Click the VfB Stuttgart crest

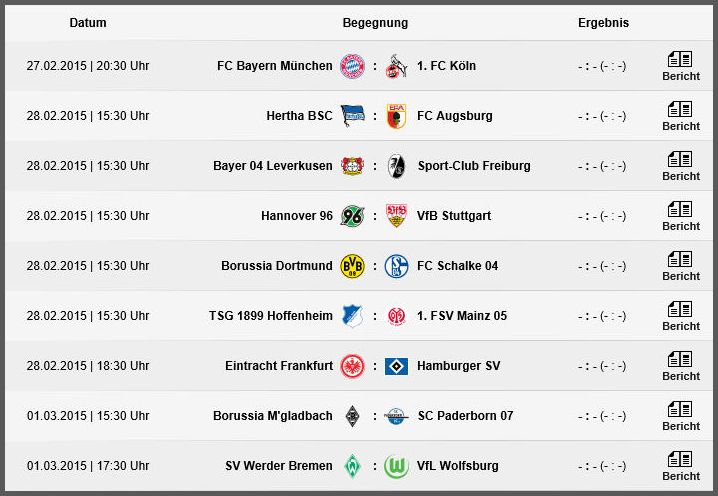click(396, 216)
